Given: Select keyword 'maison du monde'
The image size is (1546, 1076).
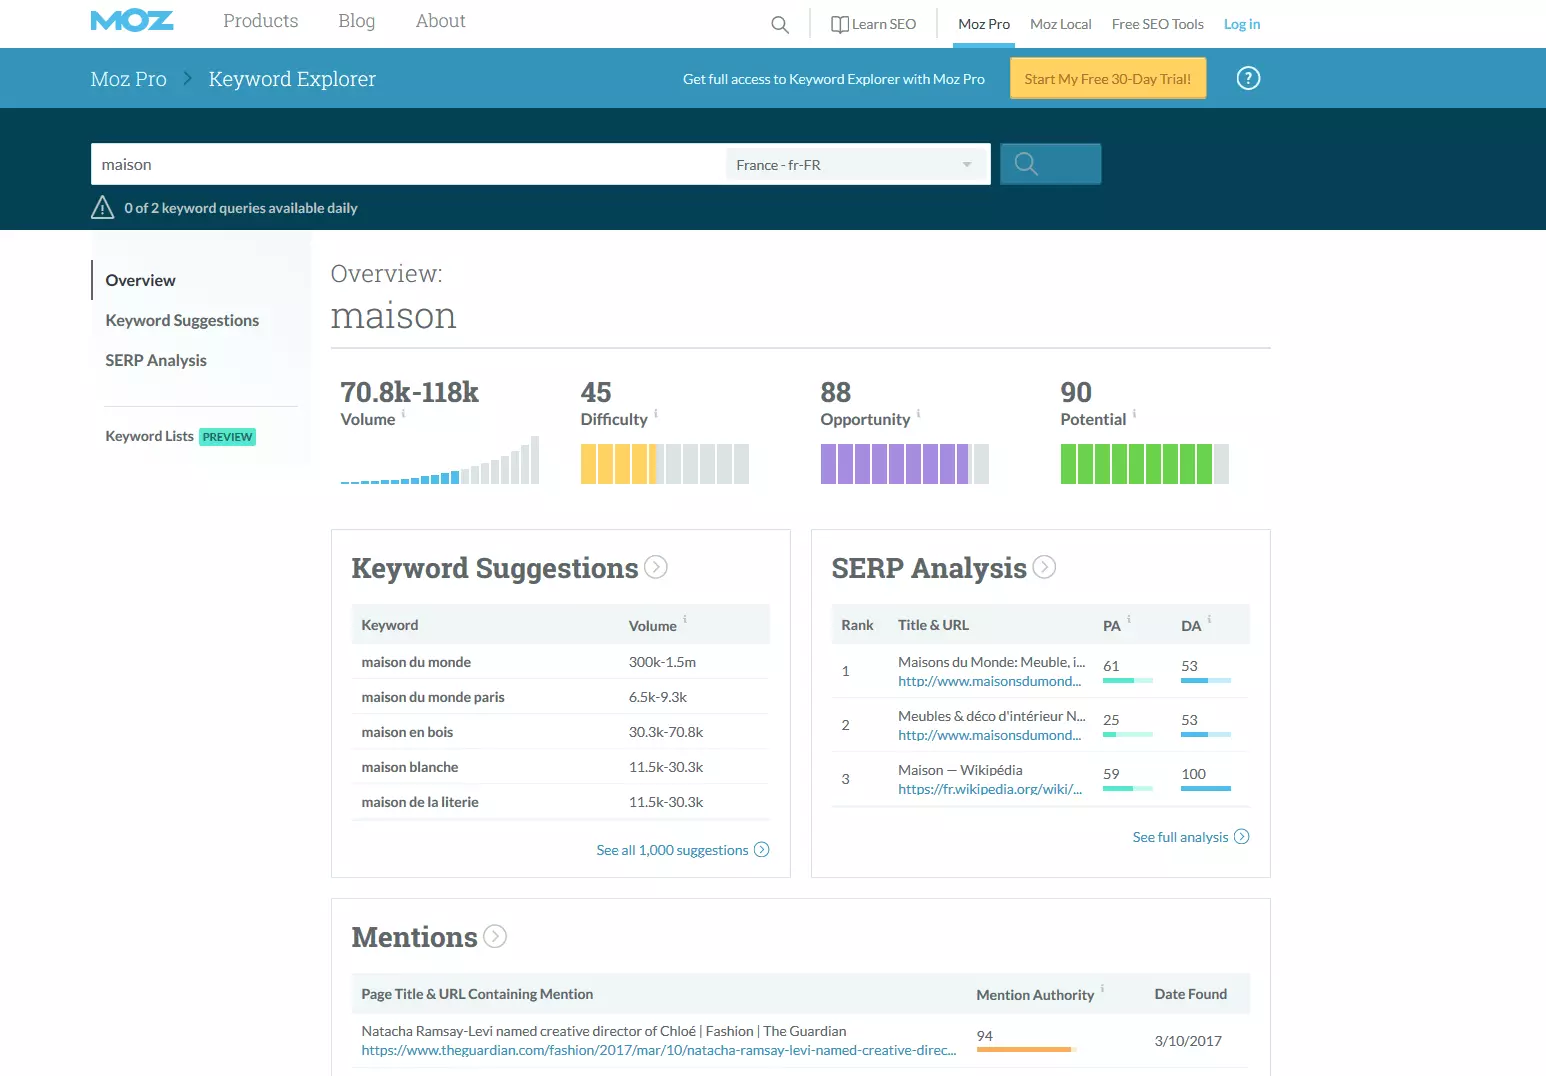Looking at the screenshot, I should point(416,662).
